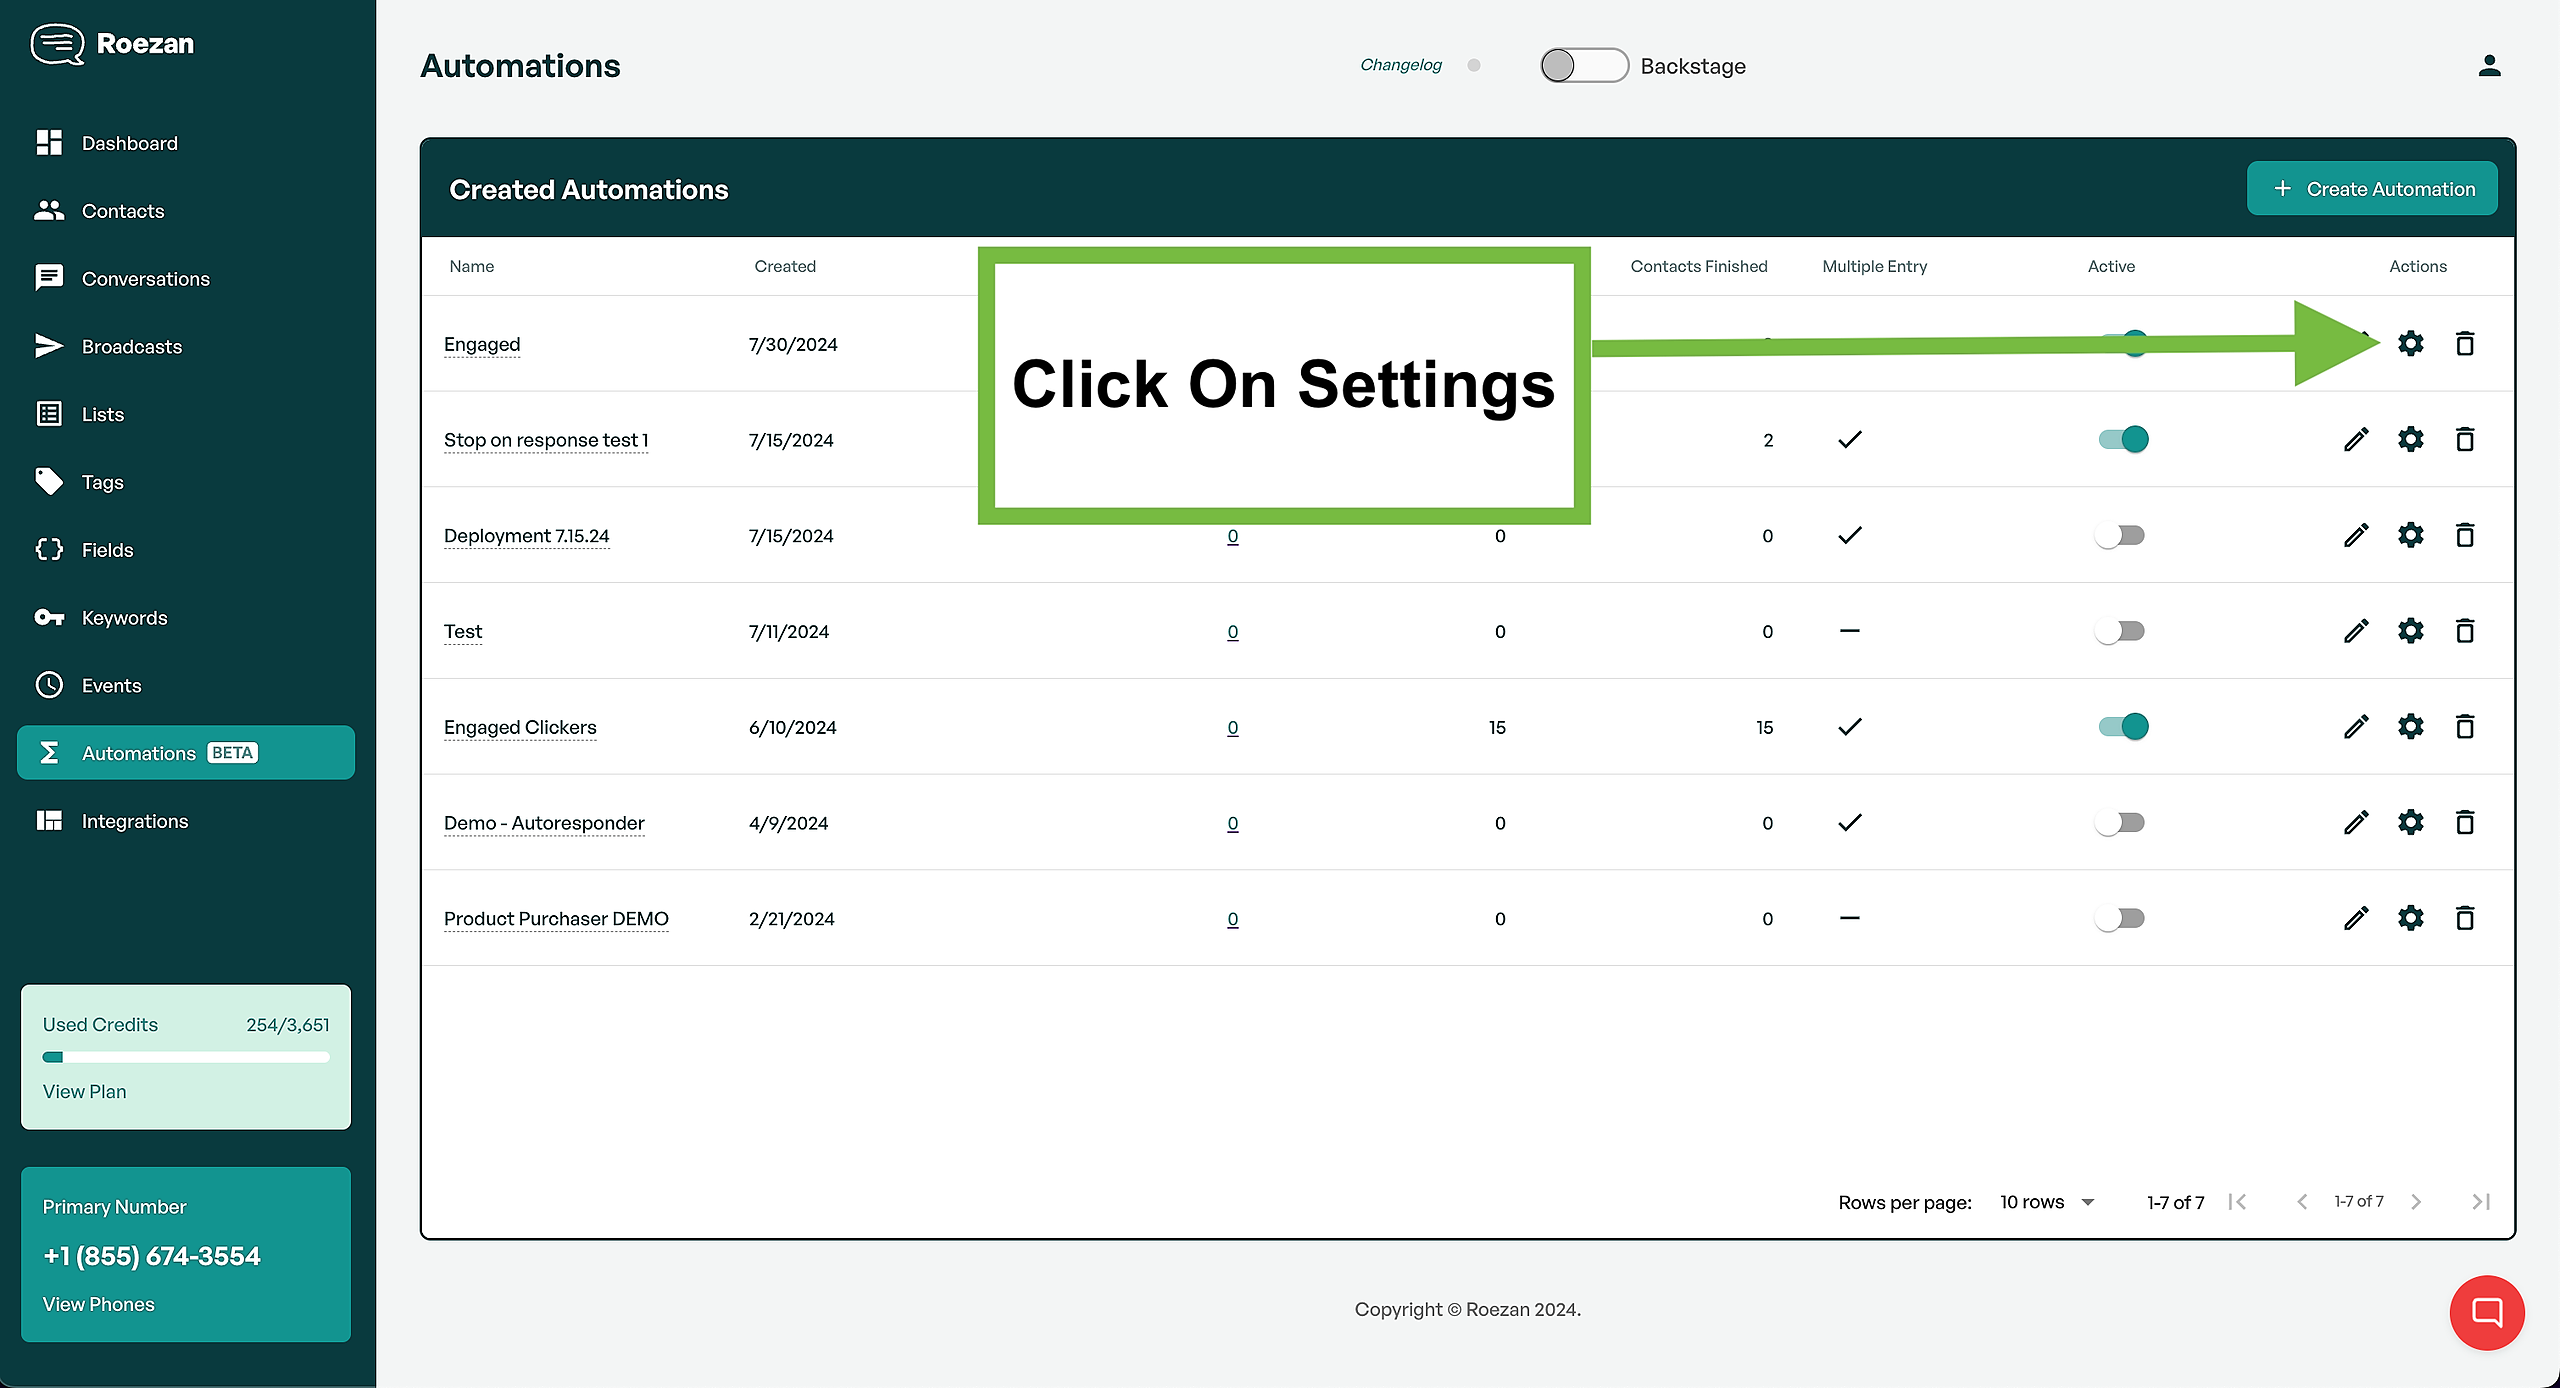Viewport: 2560px width, 1388px height.
Task: Open settings gear for Engaged Clickers
Action: pos(2410,727)
